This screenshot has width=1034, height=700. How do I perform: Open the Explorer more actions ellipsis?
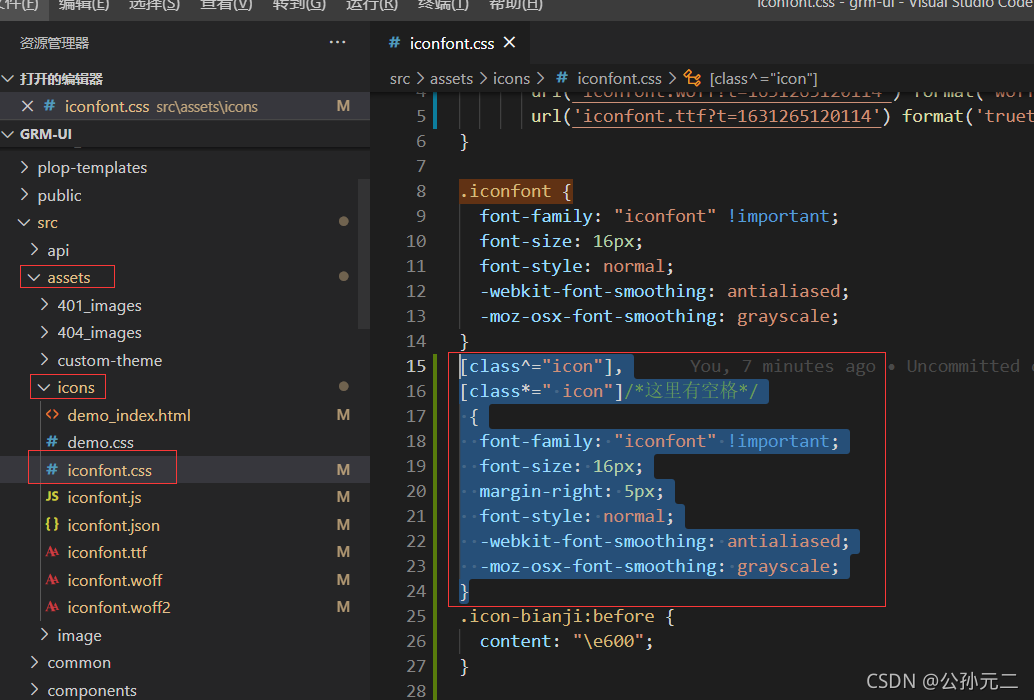click(337, 42)
